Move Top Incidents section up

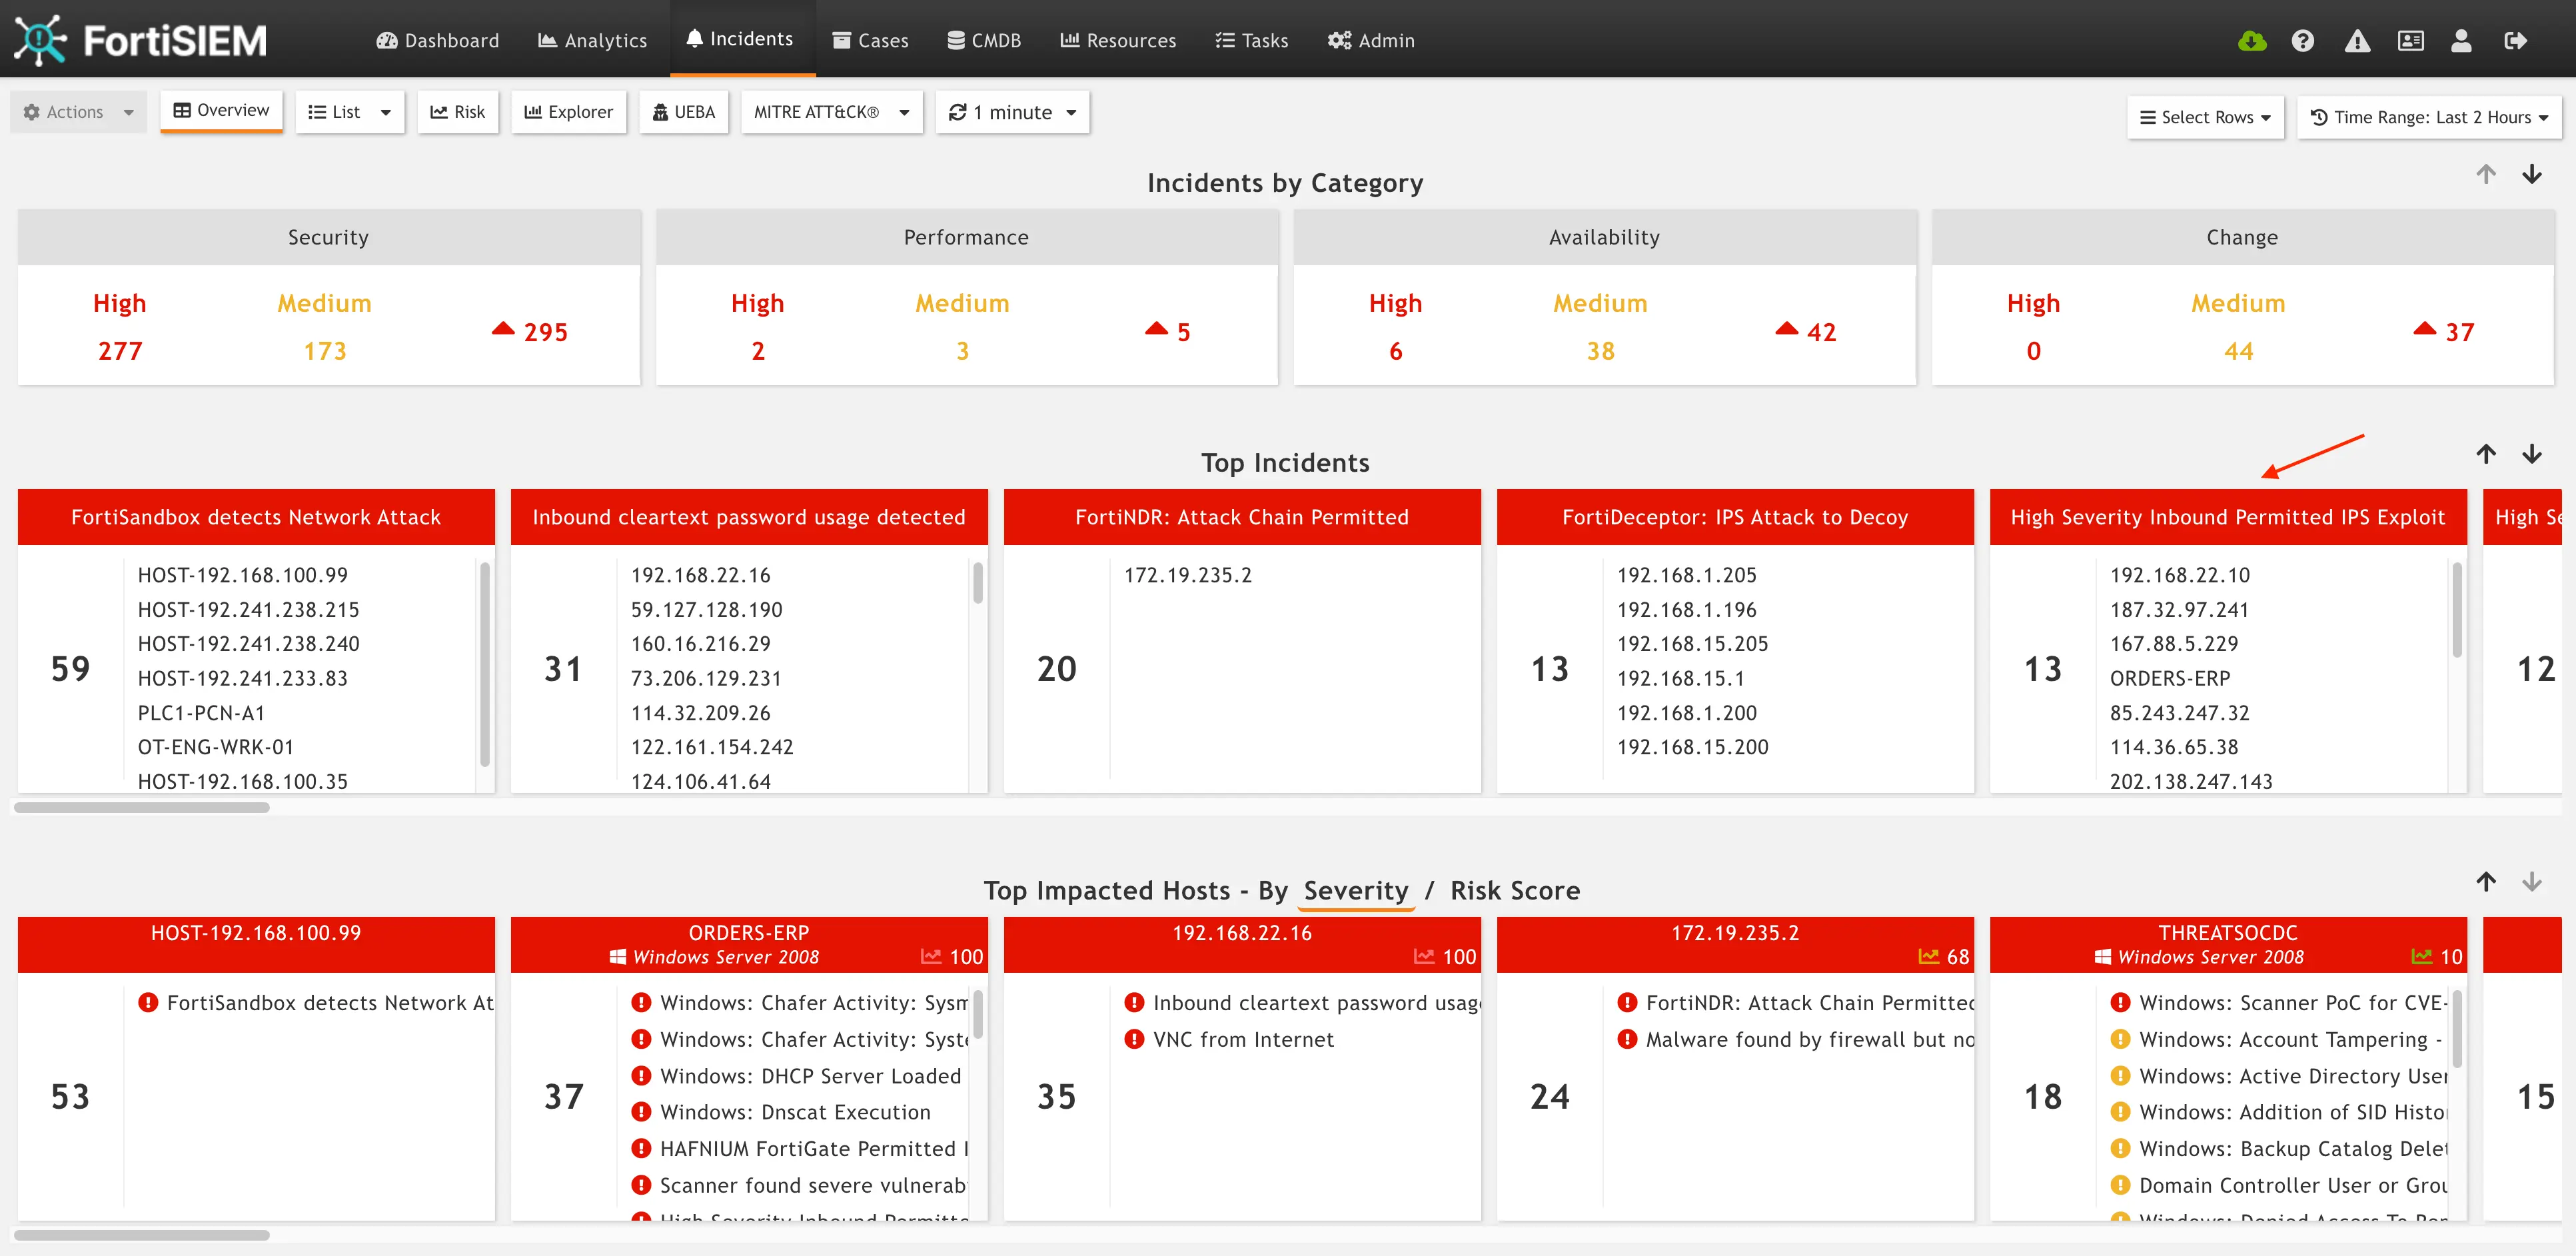[2486, 454]
